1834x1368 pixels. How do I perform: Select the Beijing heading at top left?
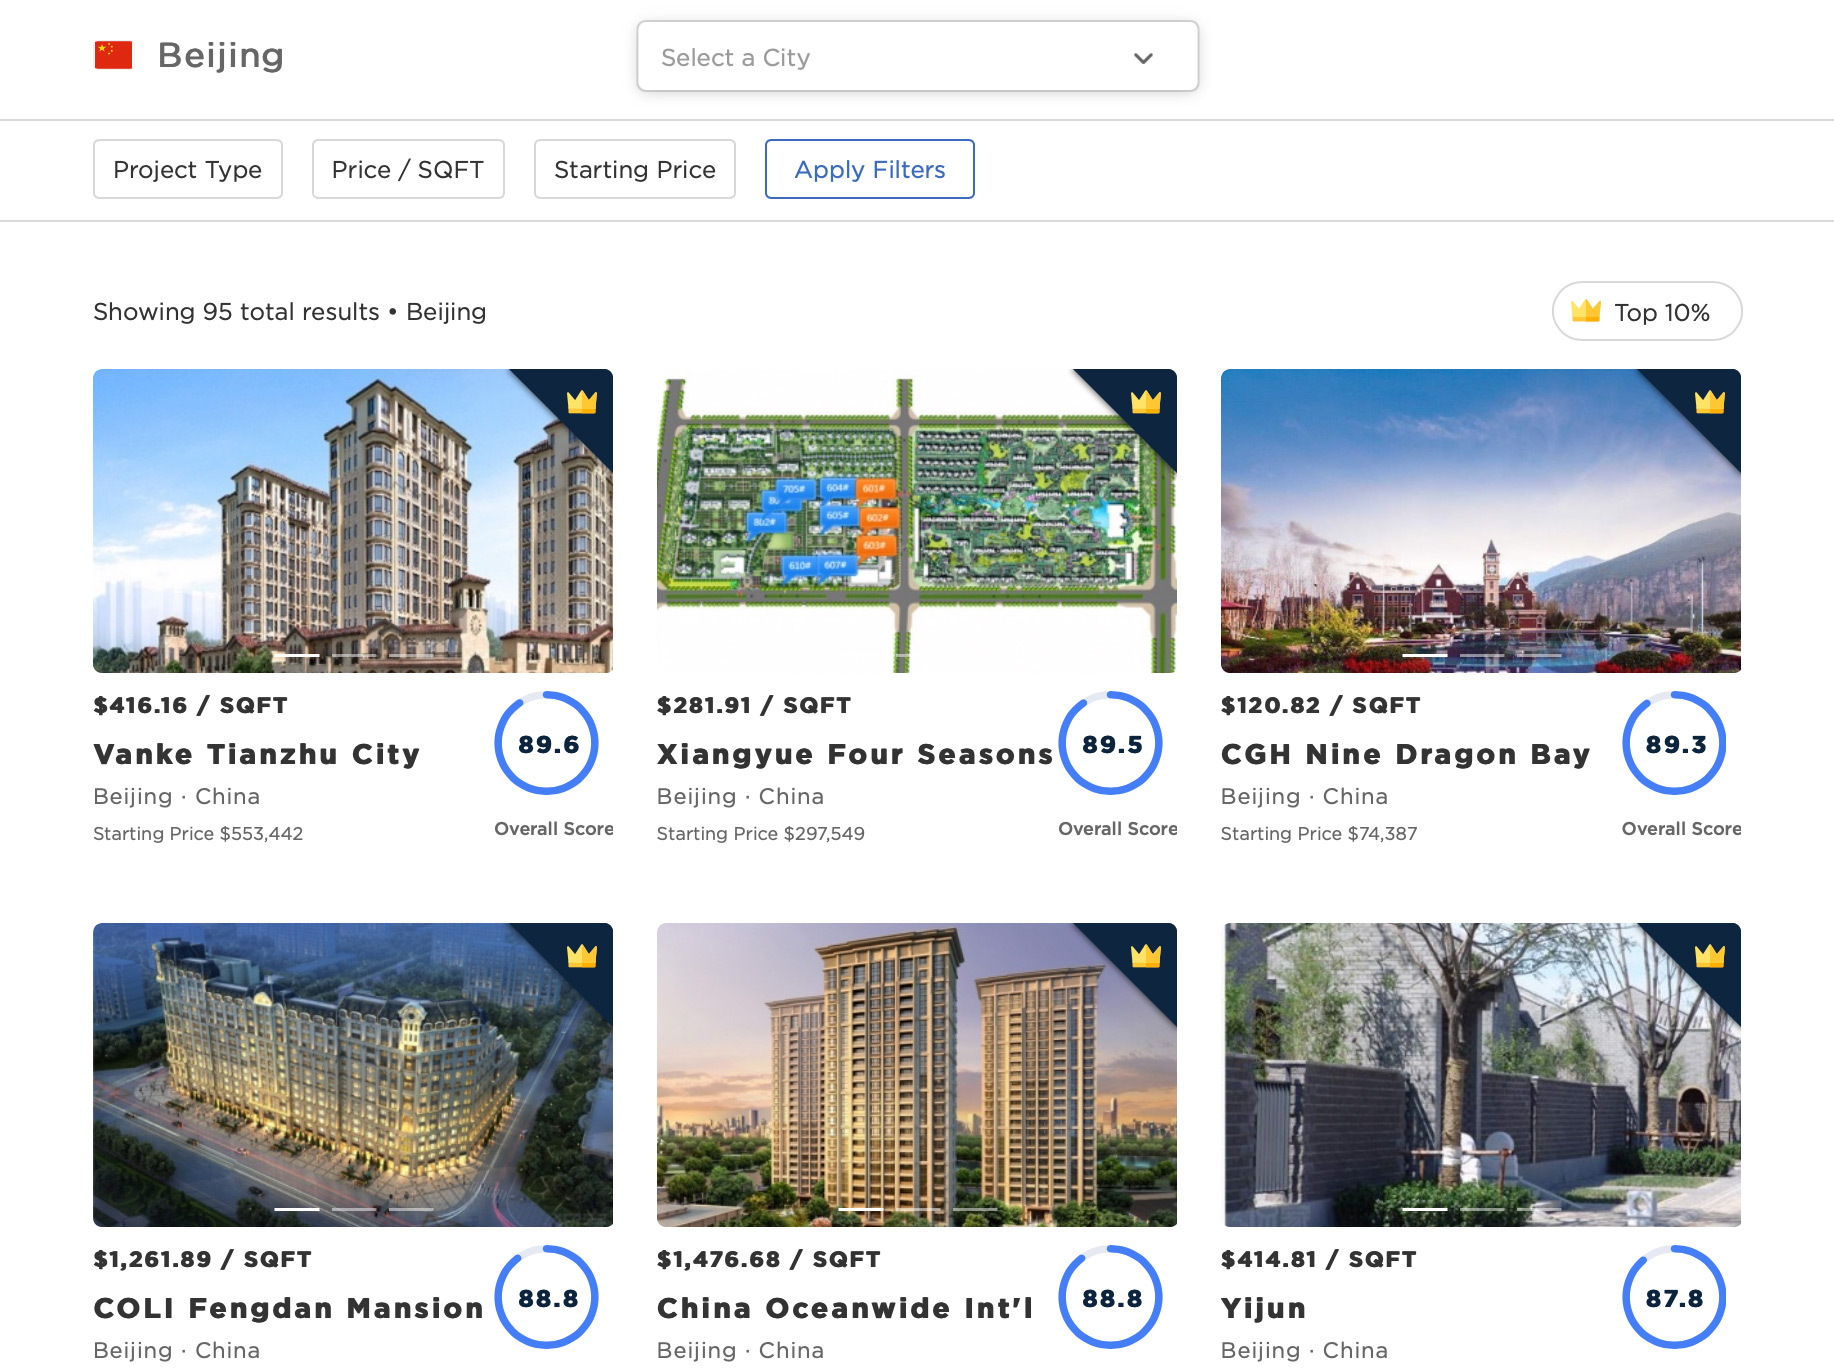pyautogui.click(x=220, y=55)
